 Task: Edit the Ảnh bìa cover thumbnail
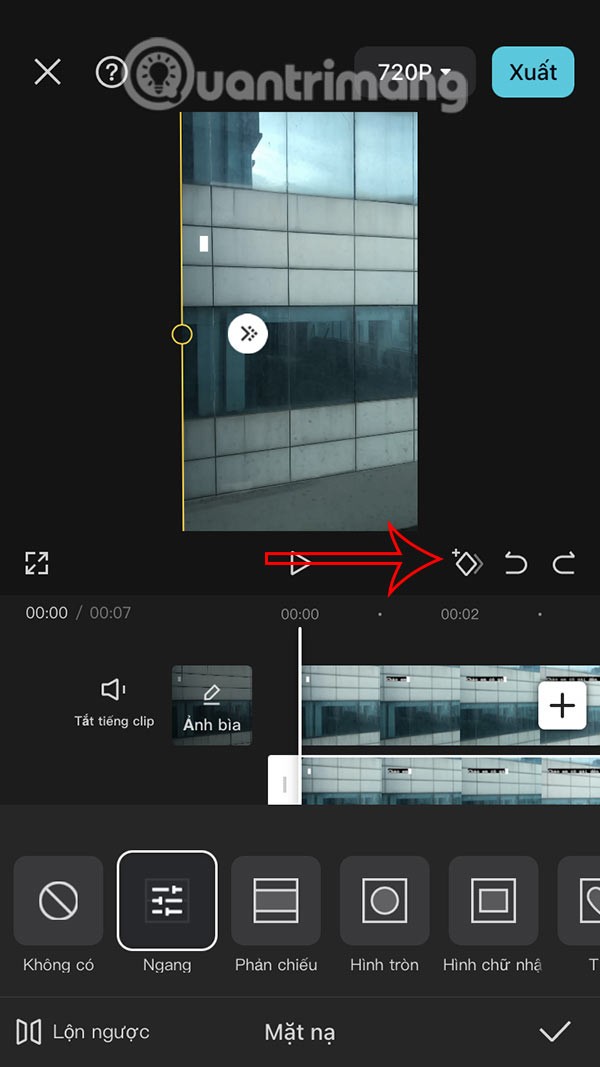pyautogui.click(x=212, y=706)
